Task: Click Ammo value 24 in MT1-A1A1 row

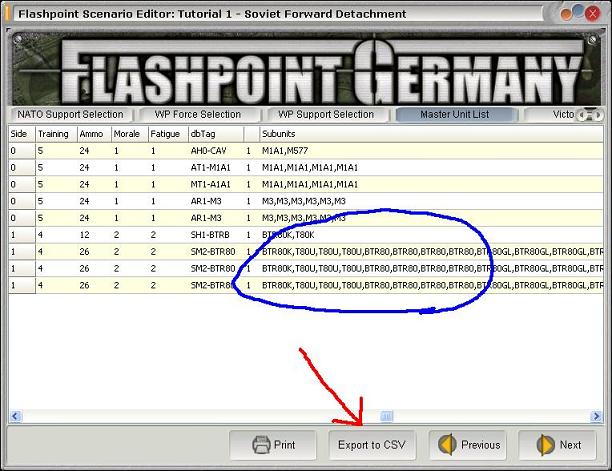Action: [94, 184]
